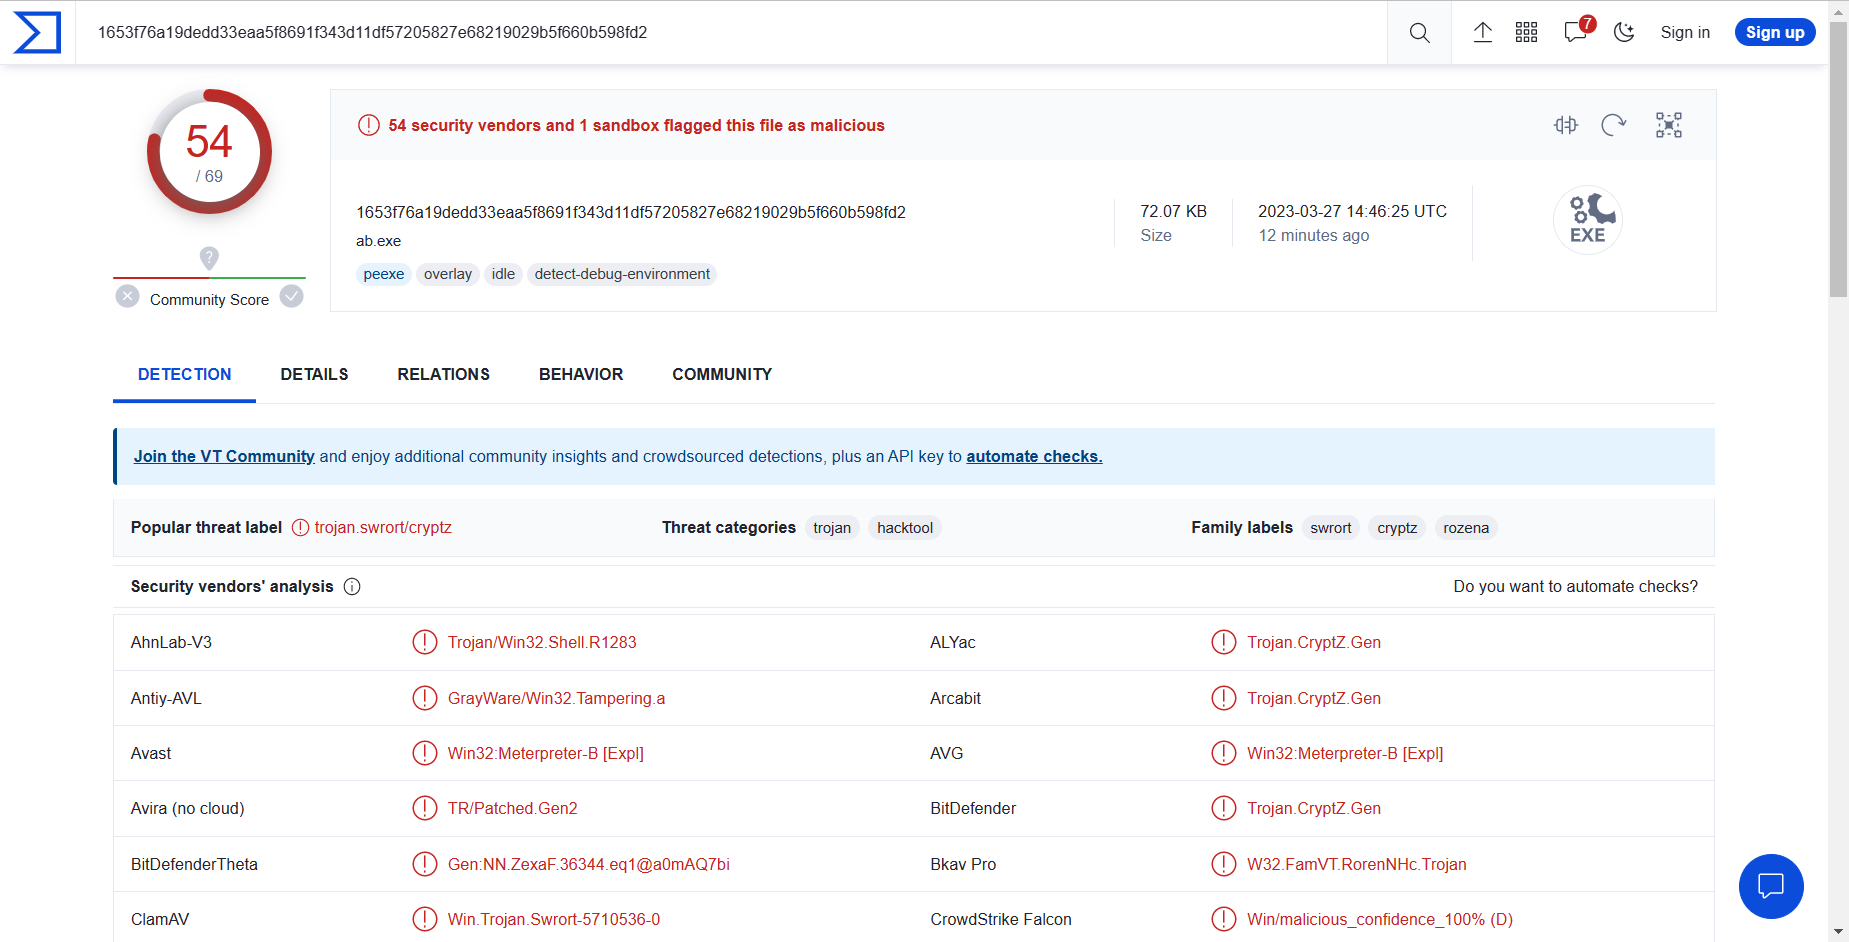This screenshot has width=1849, height=942.
Task: Click the Antiy-AVL malicious alert icon
Action: pyautogui.click(x=425, y=698)
